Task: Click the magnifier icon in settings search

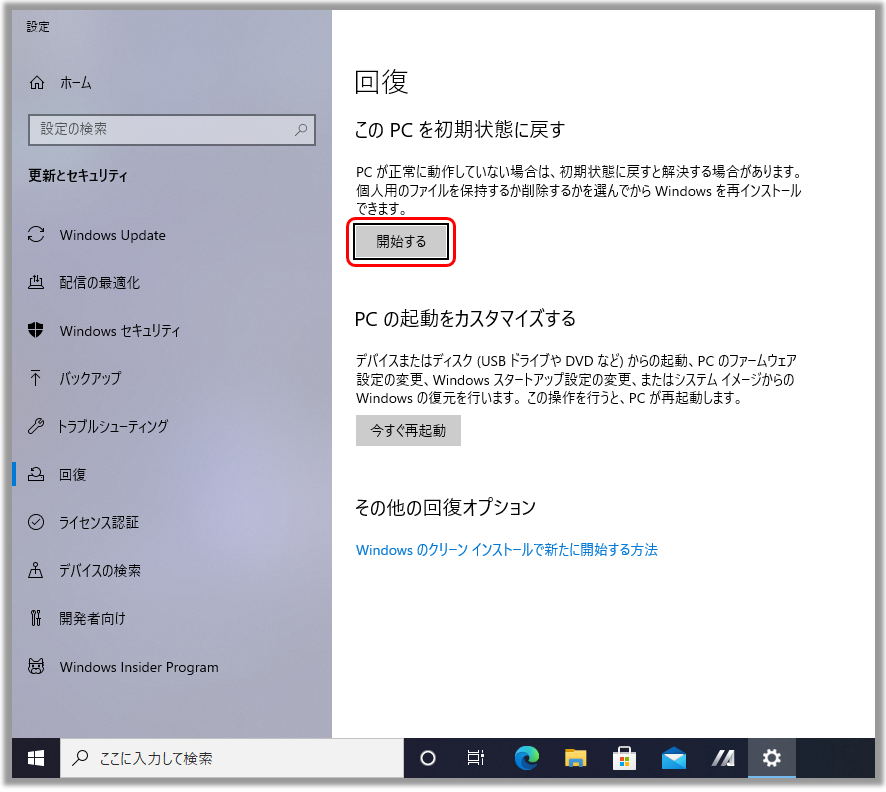Action: [301, 129]
